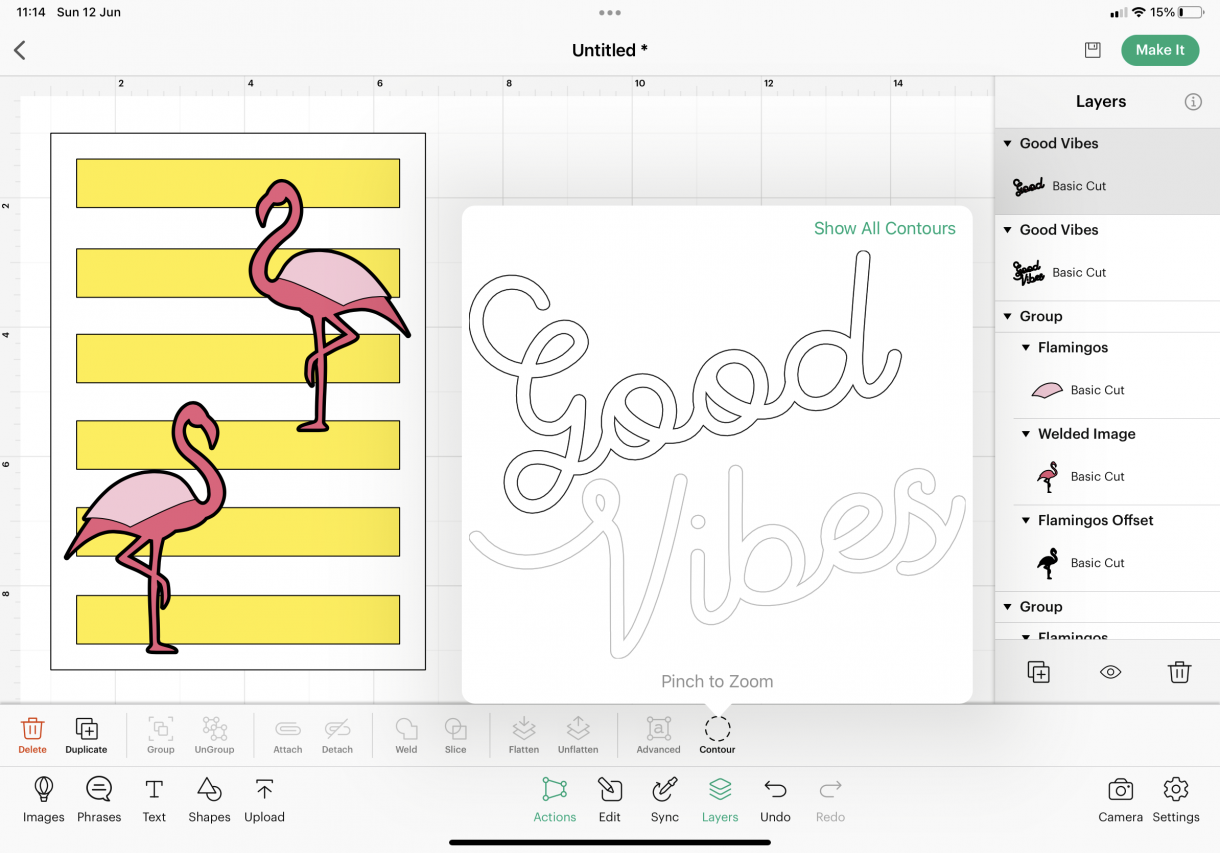This screenshot has height=853, width=1220.
Task: Tap the green Make It button
Action: [x=1160, y=50]
